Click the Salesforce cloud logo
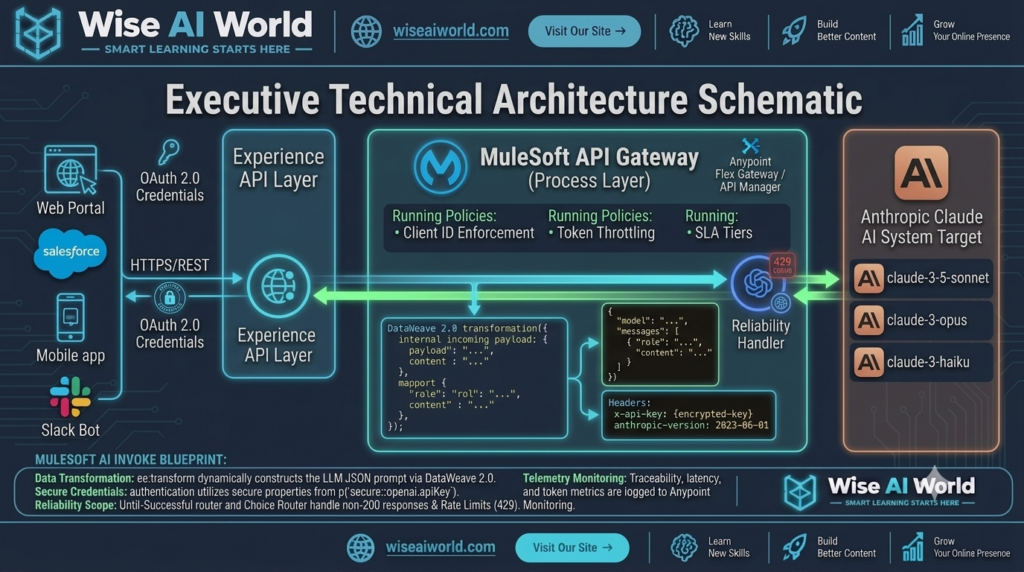The width and height of the screenshot is (1024, 572). [x=70, y=252]
